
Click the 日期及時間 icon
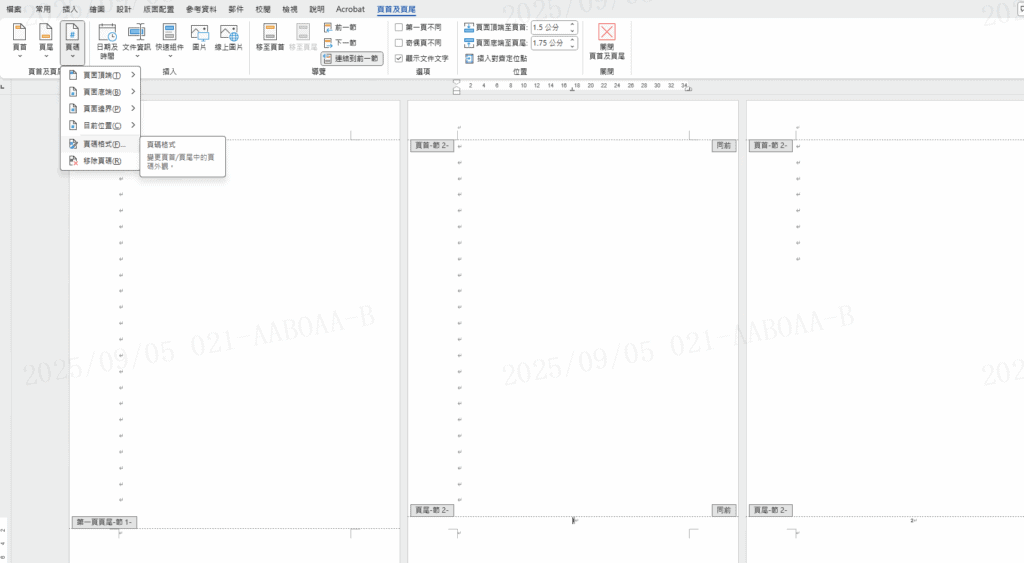[107, 35]
